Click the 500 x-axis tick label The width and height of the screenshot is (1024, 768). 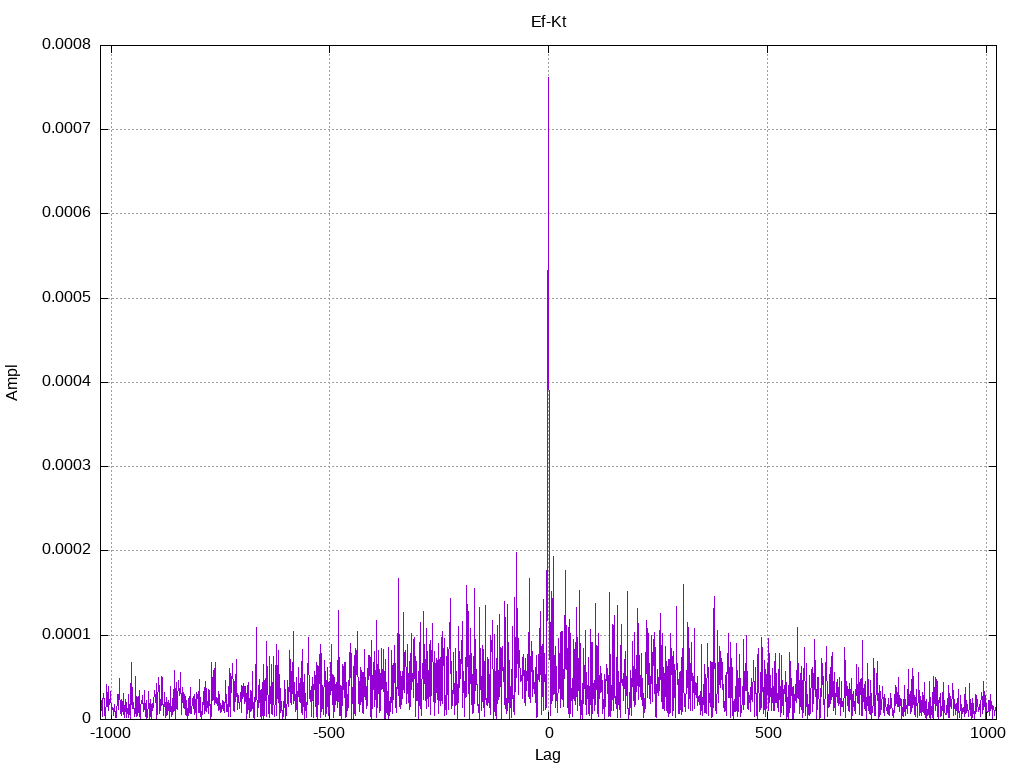[768, 733]
